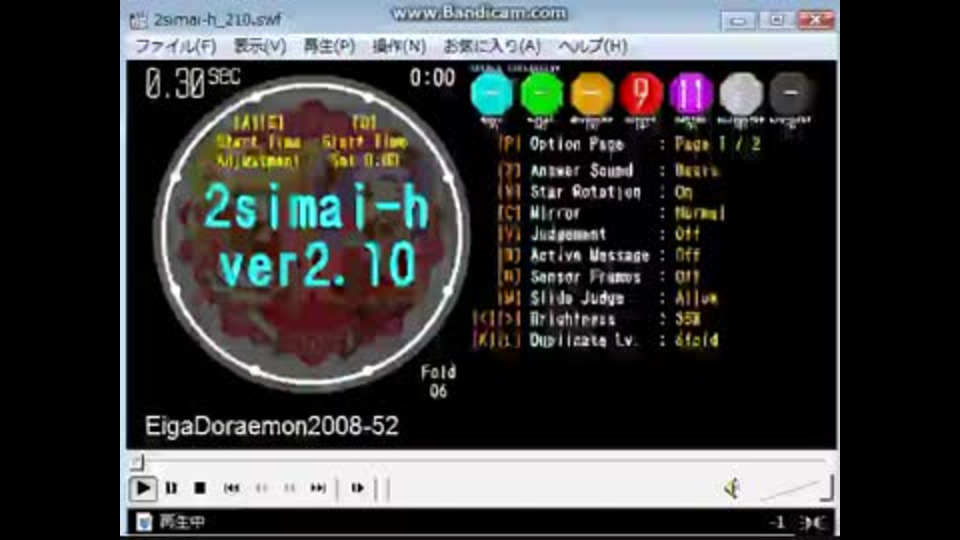Screen dimensions: 960x540
Task: Toggle the Sensor Frames 'Off' value
Action: tap(687, 277)
